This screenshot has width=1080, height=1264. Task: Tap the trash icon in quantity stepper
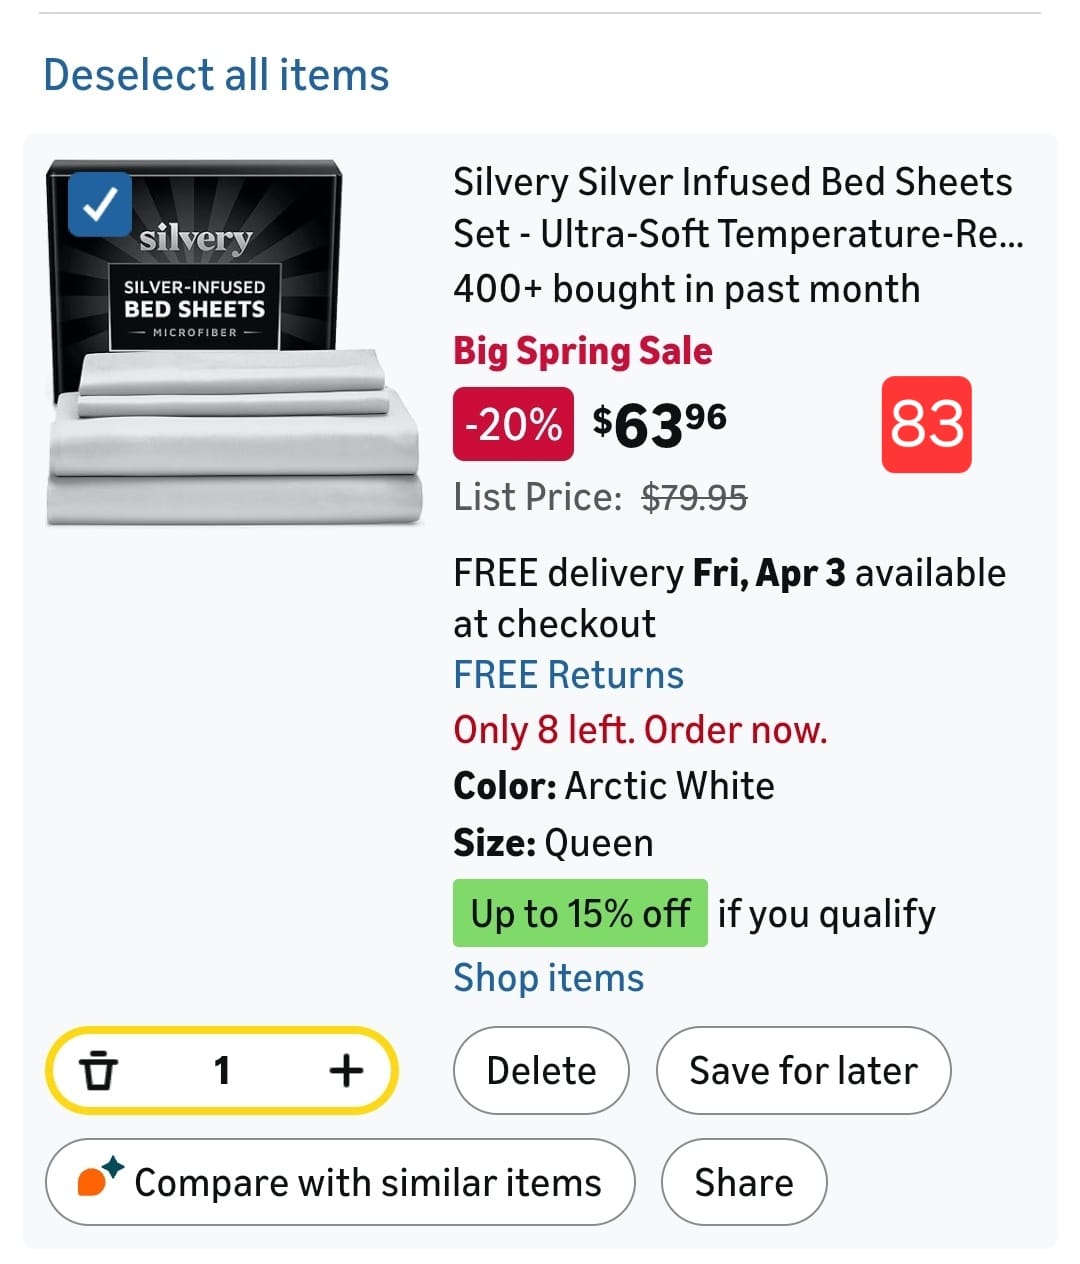[x=98, y=1071]
